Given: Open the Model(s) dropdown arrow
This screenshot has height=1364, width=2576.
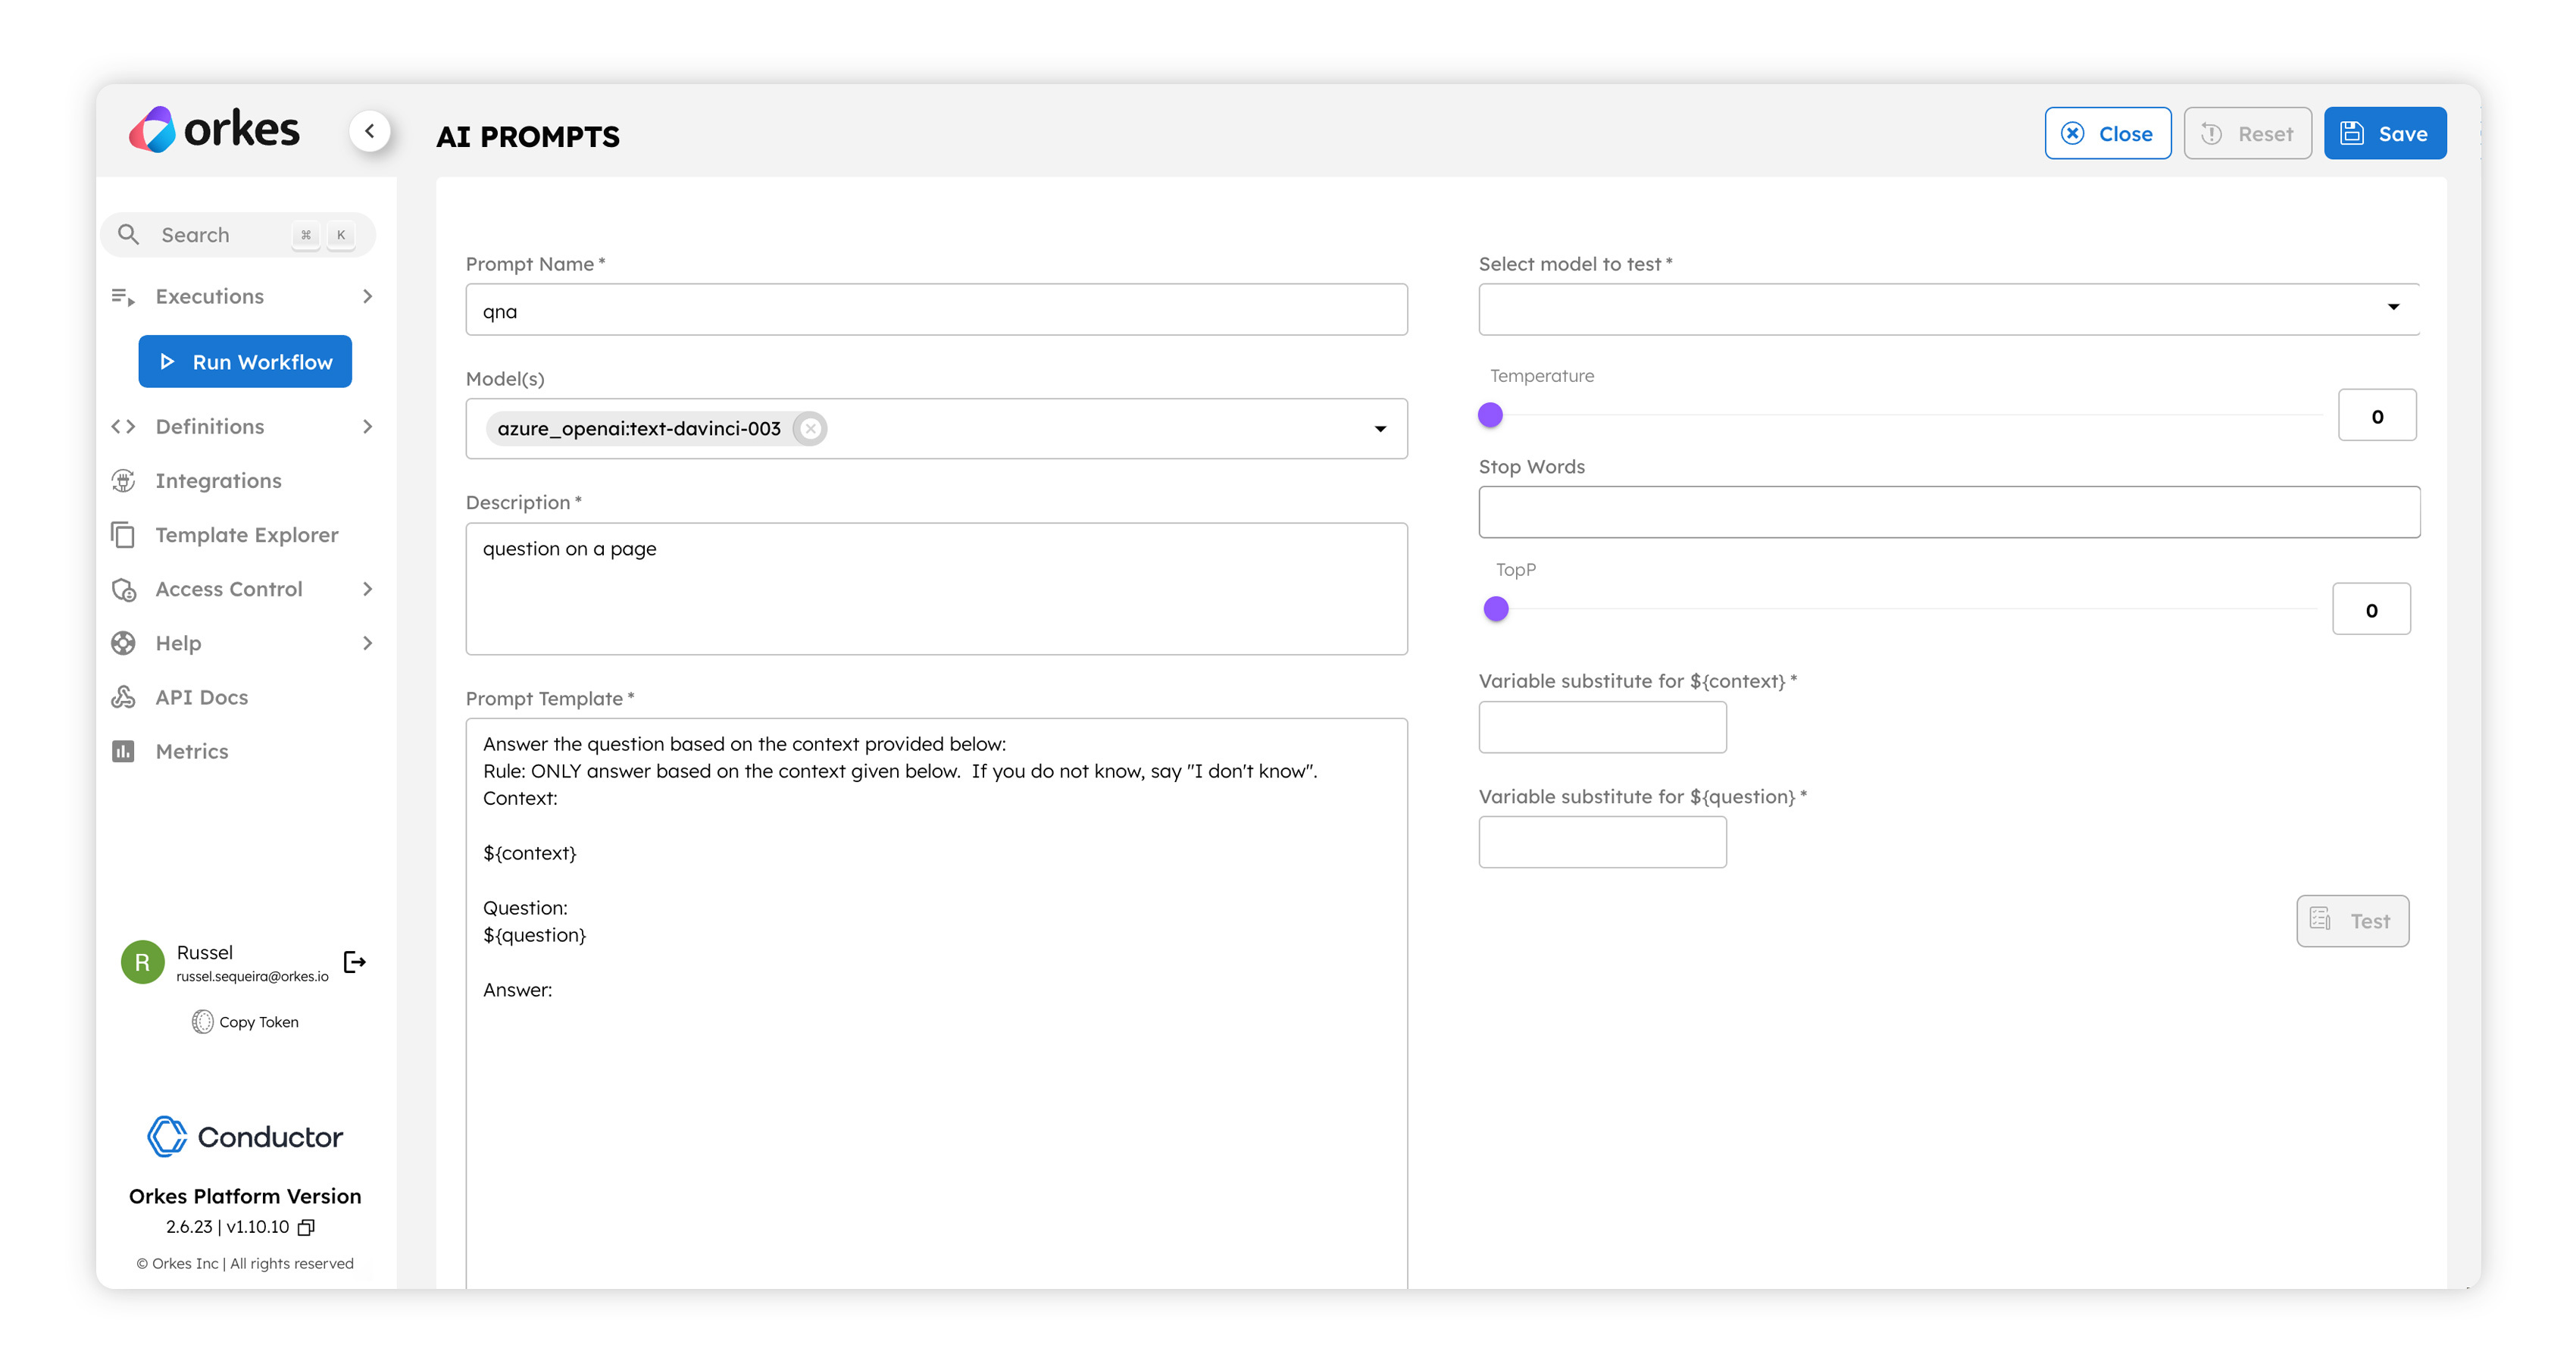Looking at the screenshot, I should 1380,429.
